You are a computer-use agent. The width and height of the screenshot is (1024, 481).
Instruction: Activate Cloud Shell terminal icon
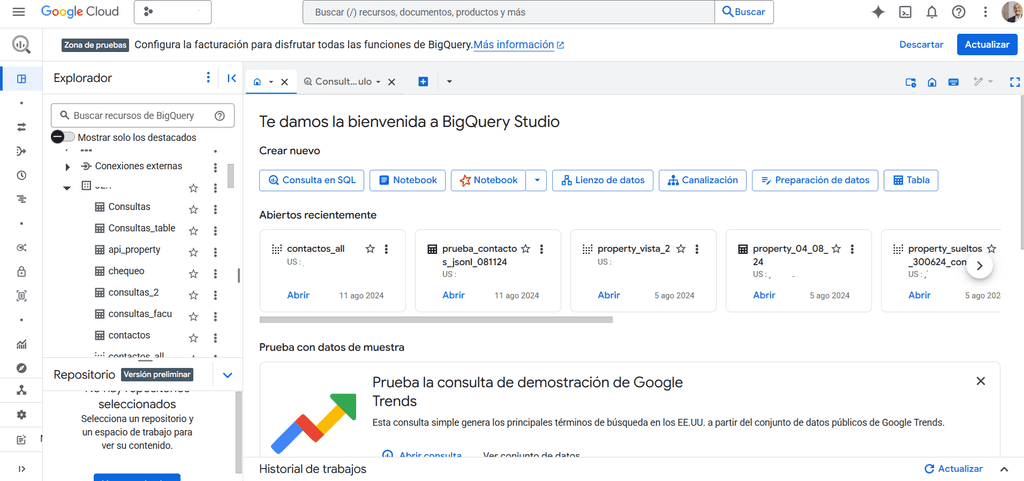[x=905, y=12]
